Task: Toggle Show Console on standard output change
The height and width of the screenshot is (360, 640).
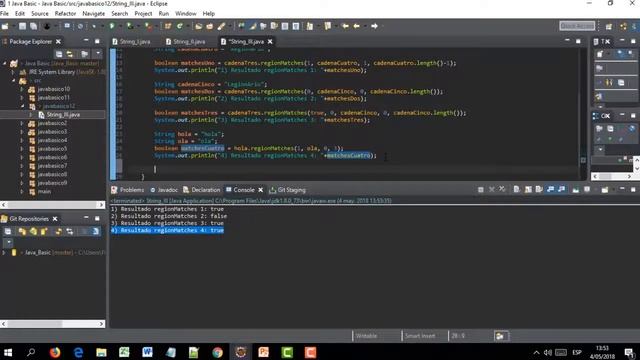Action: (550, 190)
